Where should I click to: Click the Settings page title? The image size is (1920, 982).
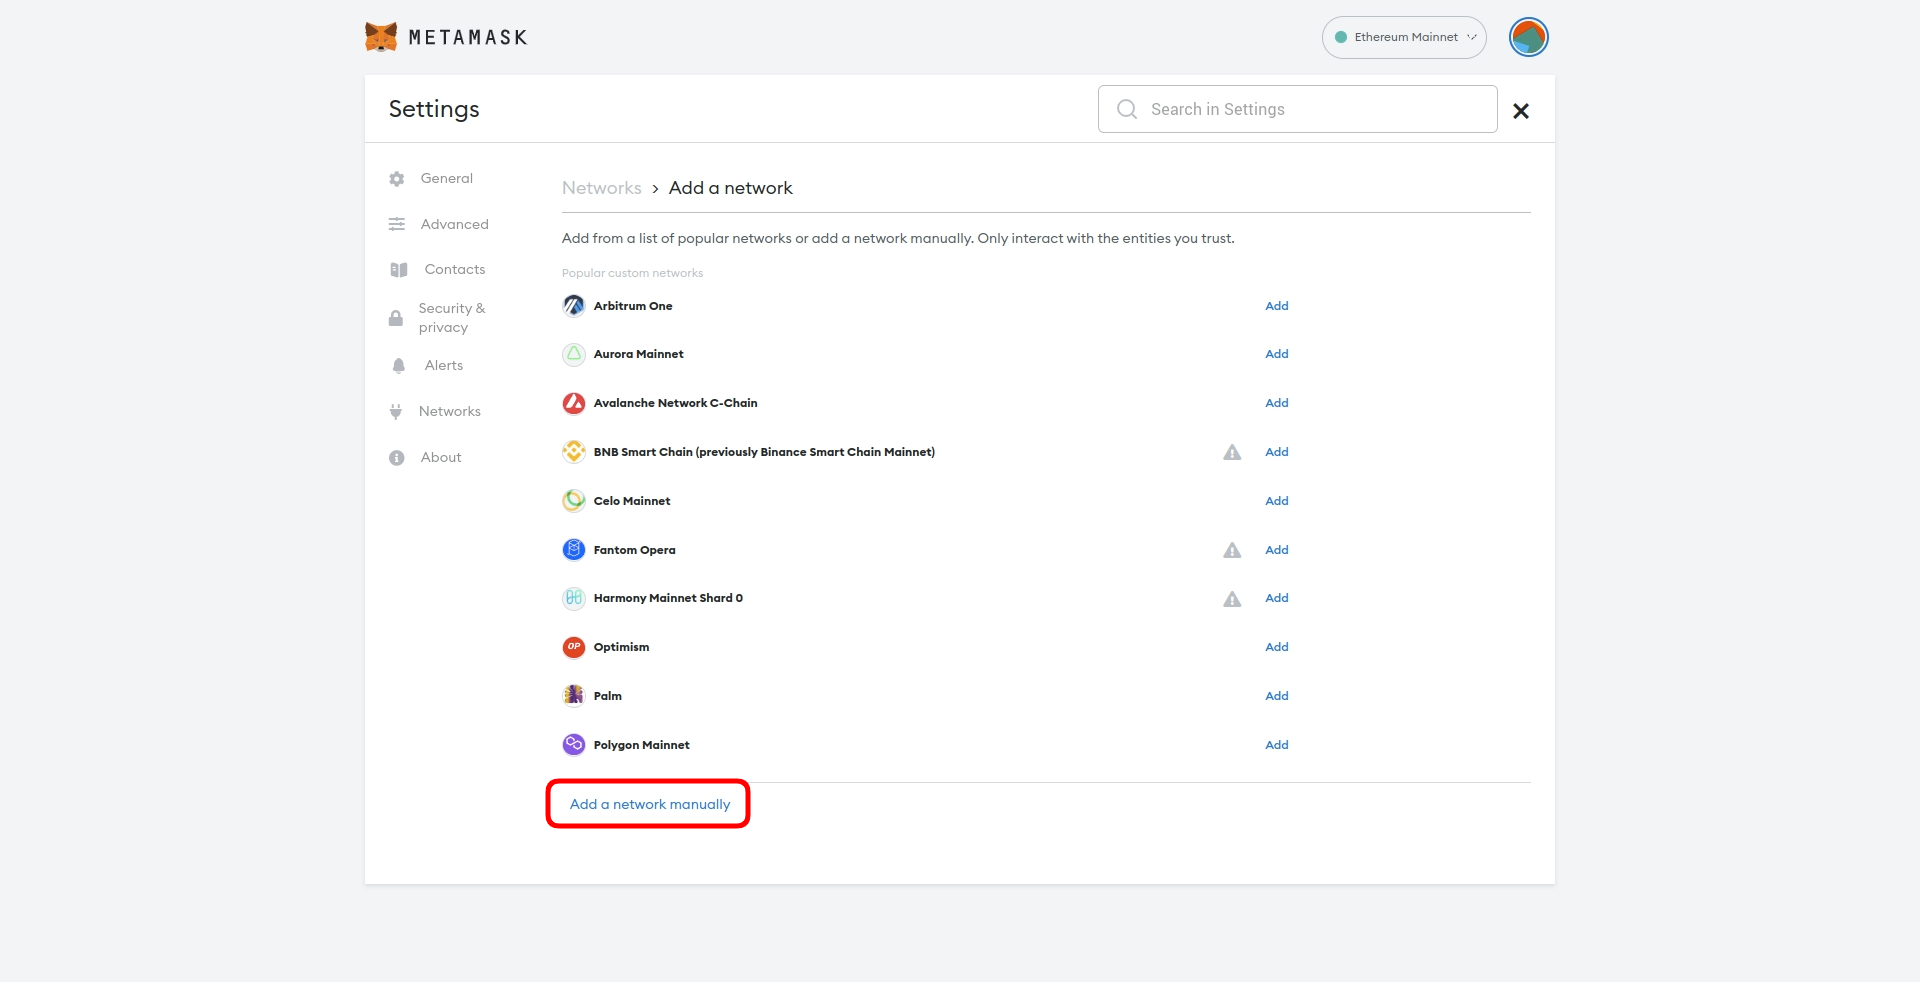(x=434, y=109)
